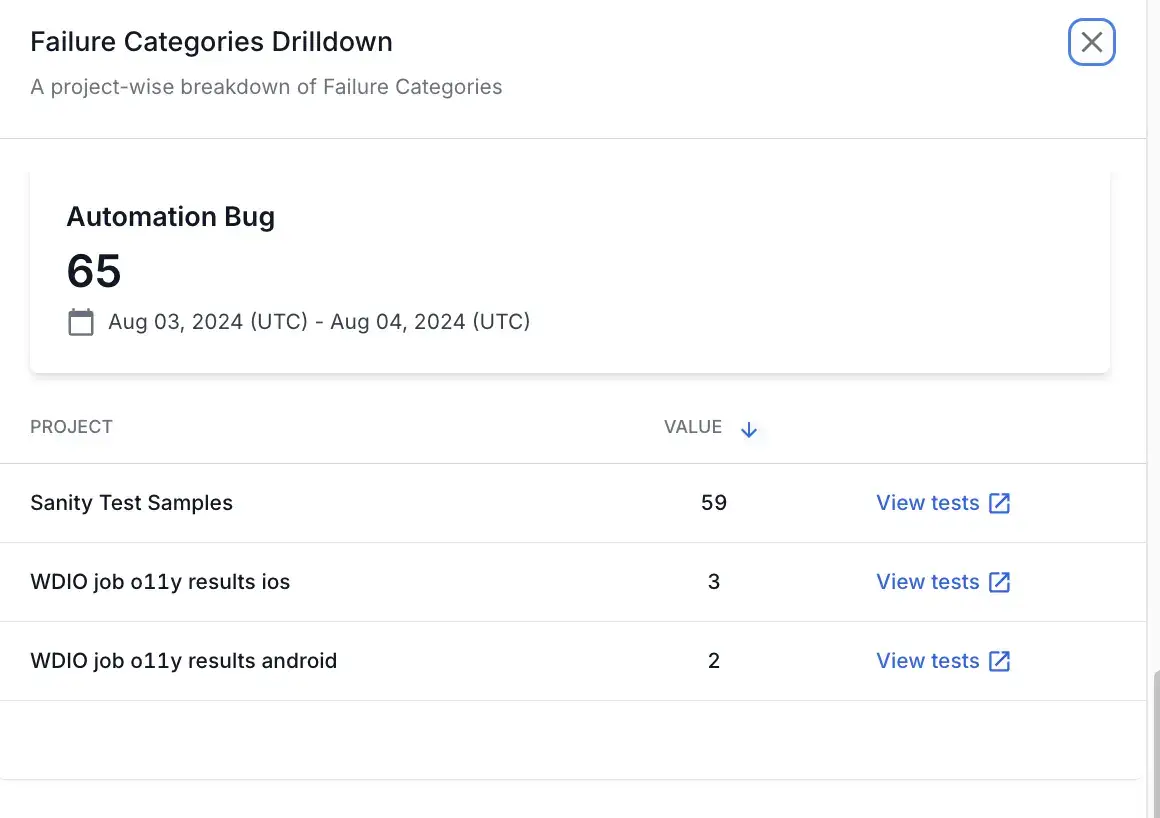View tests for WDIO job o11y results ios
Screen dimensions: 1160x818
927,582
